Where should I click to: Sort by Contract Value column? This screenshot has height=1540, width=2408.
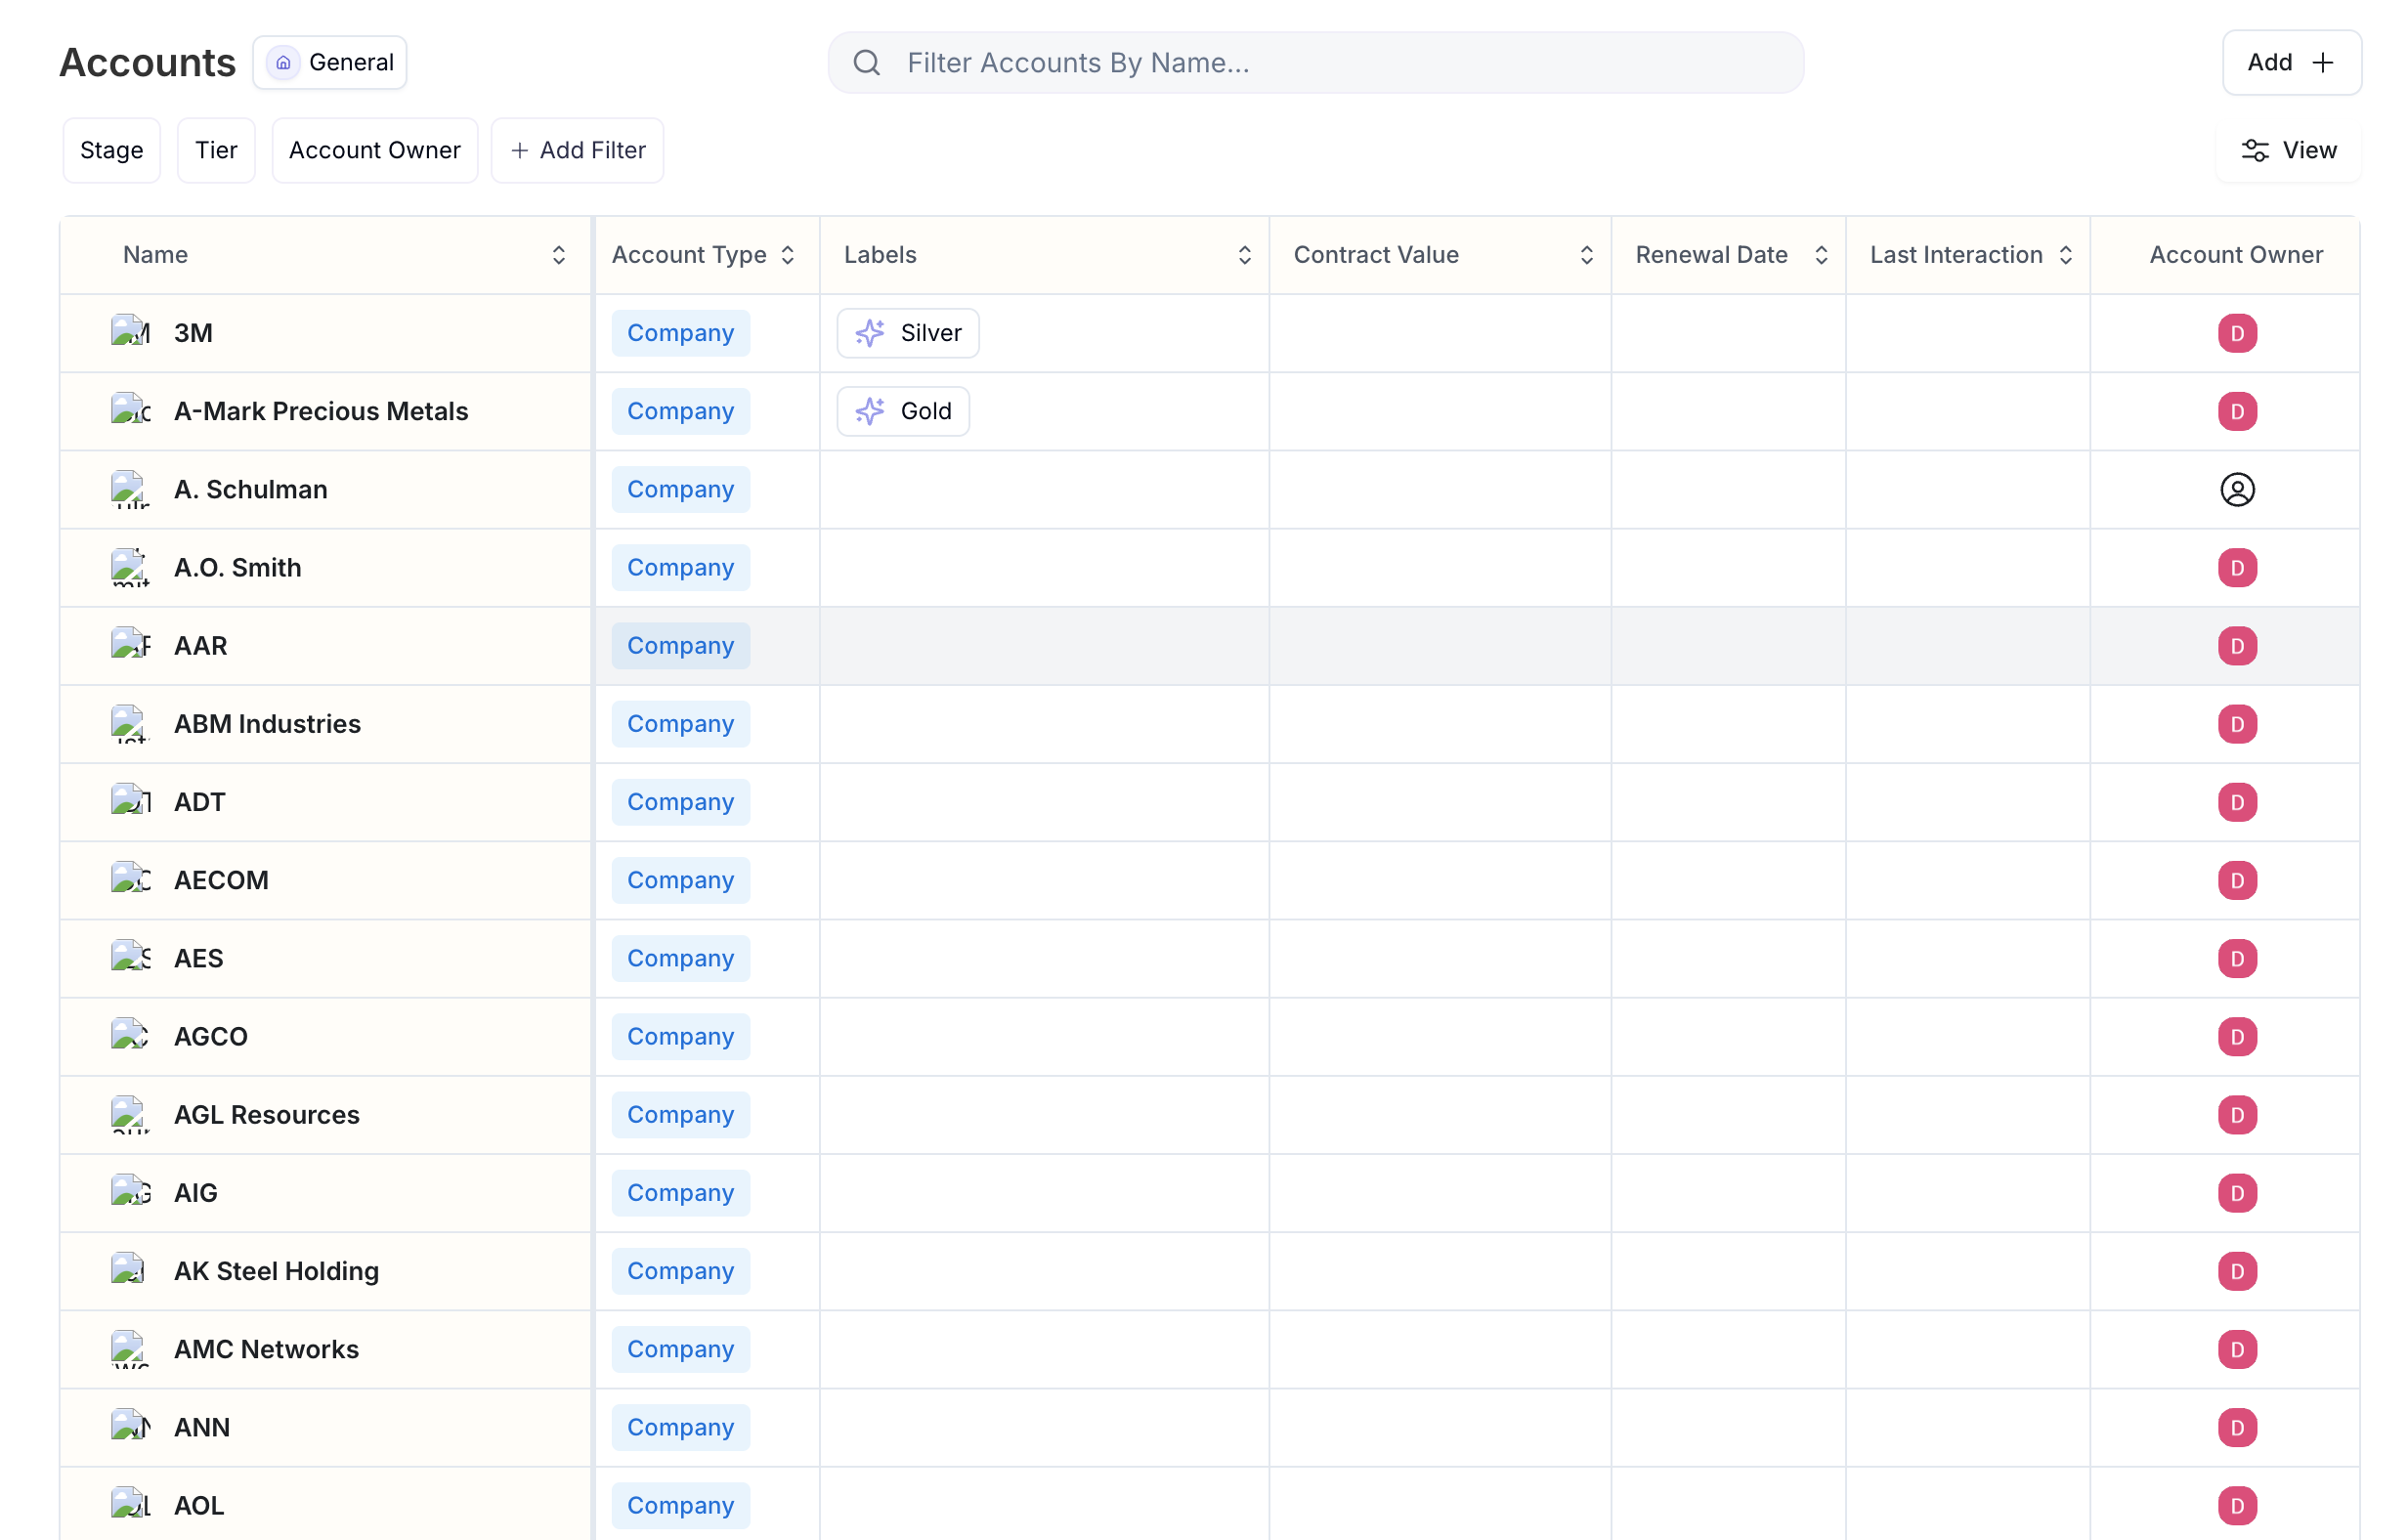(1585, 255)
